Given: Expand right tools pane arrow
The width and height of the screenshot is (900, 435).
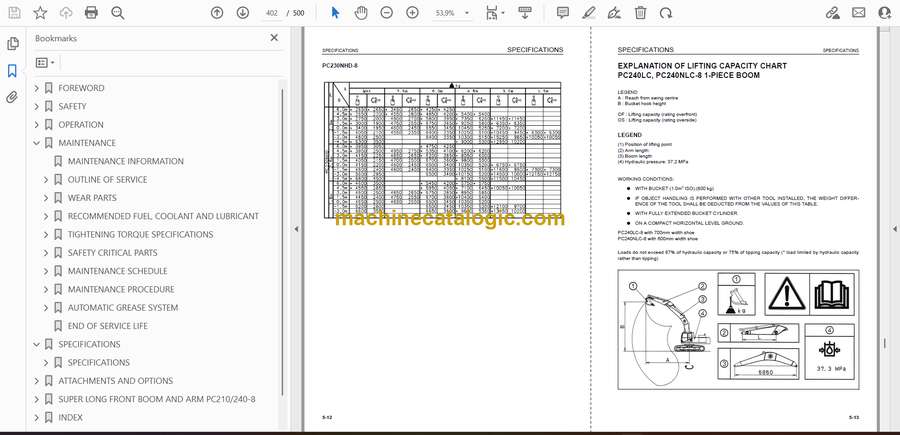Looking at the screenshot, I should tap(894, 229).
